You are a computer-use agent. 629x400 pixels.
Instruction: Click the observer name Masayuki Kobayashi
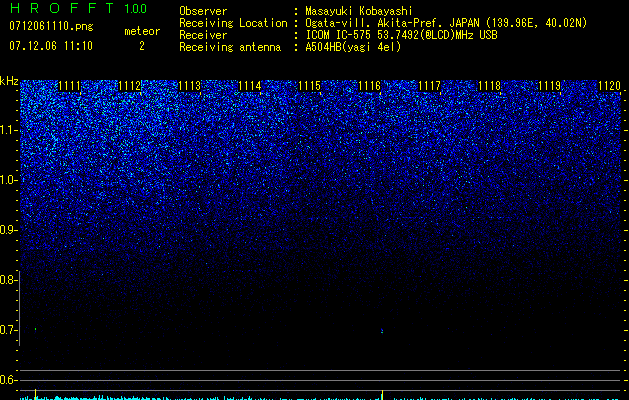pos(359,11)
